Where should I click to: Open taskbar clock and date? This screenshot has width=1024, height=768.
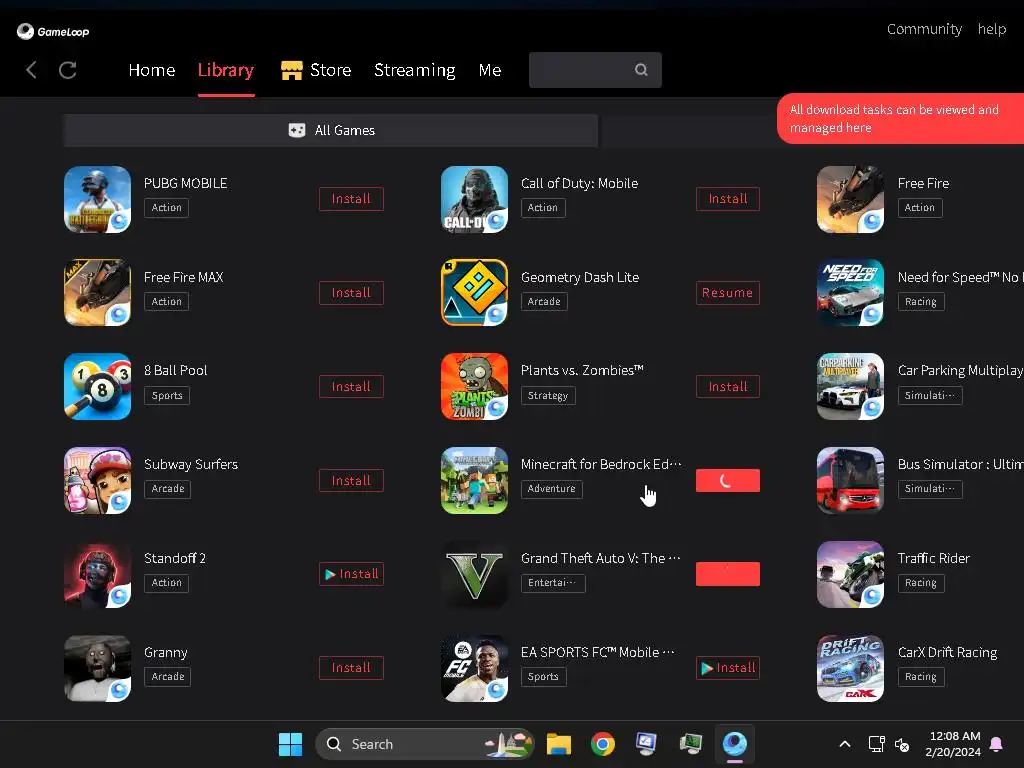pos(953,744)
